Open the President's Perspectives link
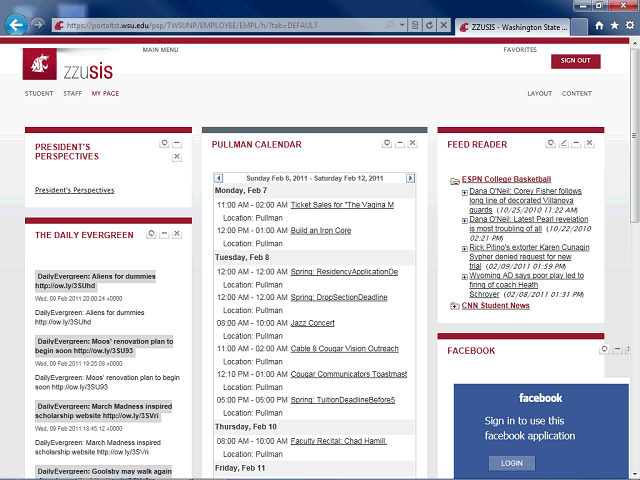The image size is (640, 480). (x=75, y=190)
